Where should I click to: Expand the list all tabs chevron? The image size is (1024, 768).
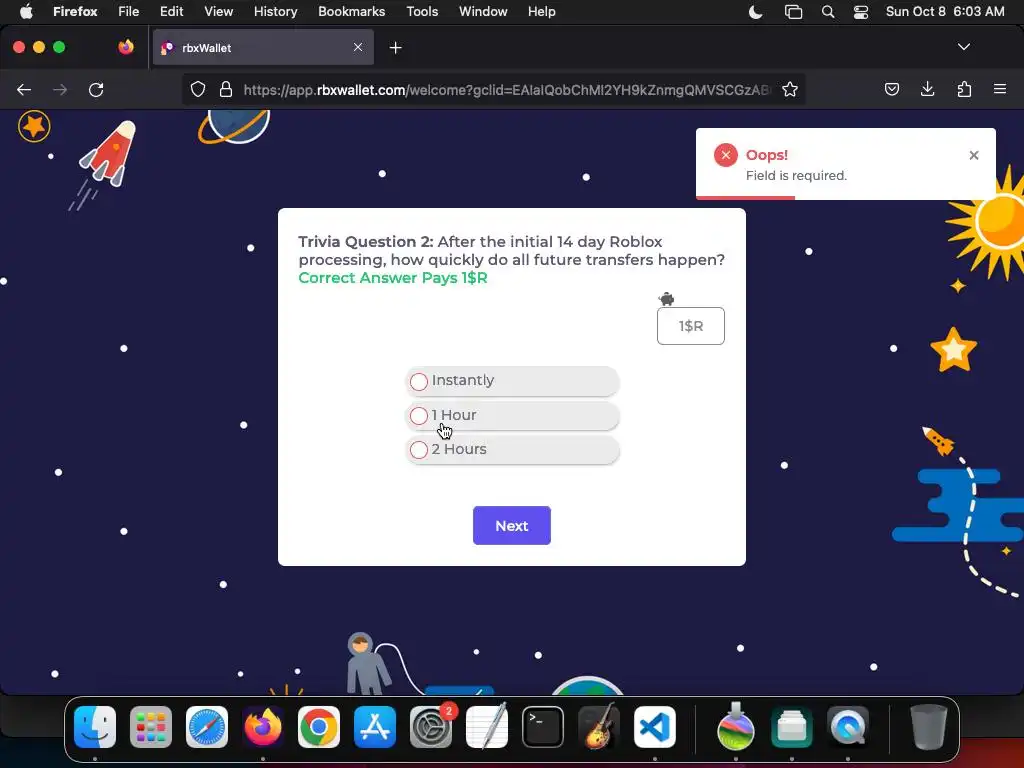[963, 47]
